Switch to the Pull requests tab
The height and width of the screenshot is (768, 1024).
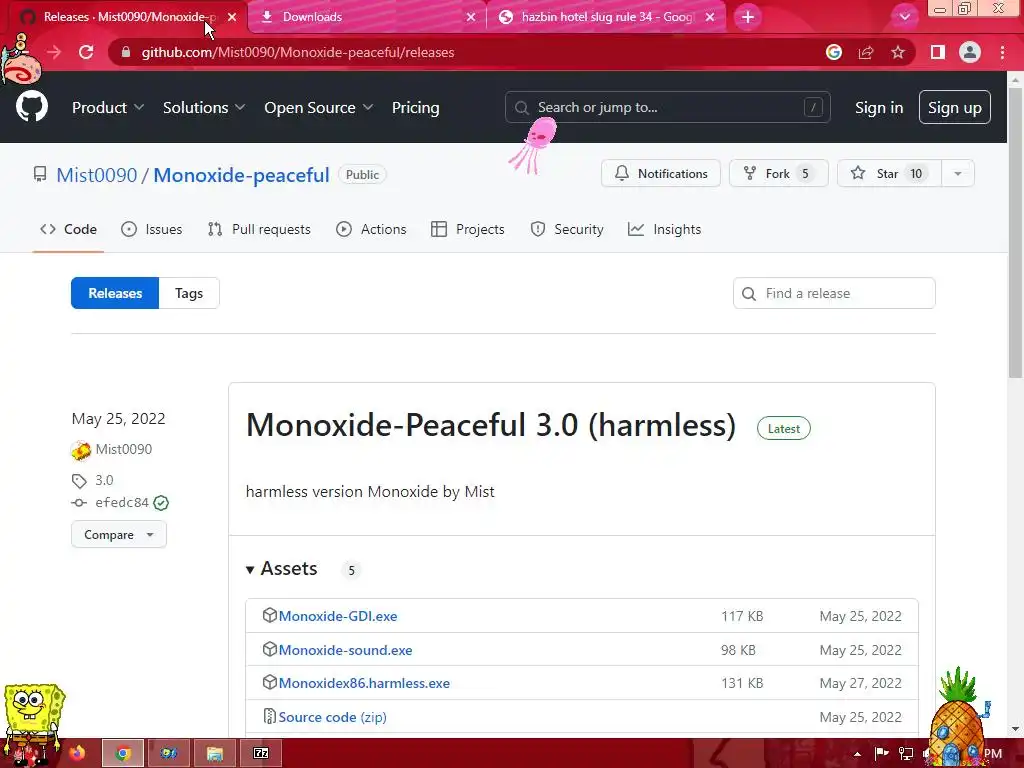[x=259, y=229]
